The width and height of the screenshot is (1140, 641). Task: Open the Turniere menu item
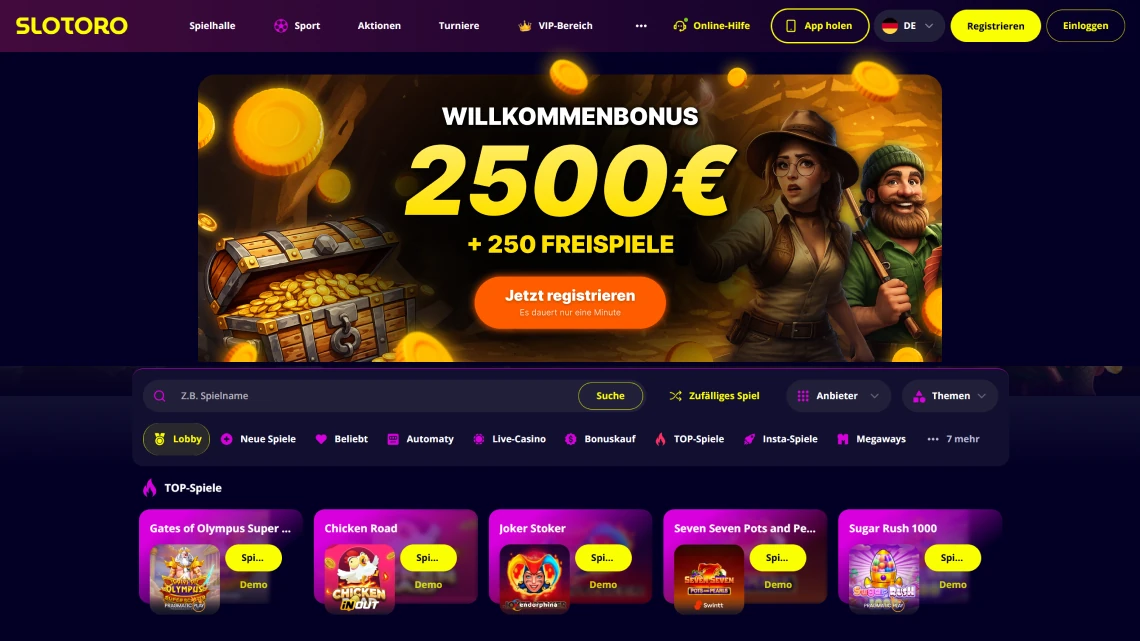click(x=459, y=25)
